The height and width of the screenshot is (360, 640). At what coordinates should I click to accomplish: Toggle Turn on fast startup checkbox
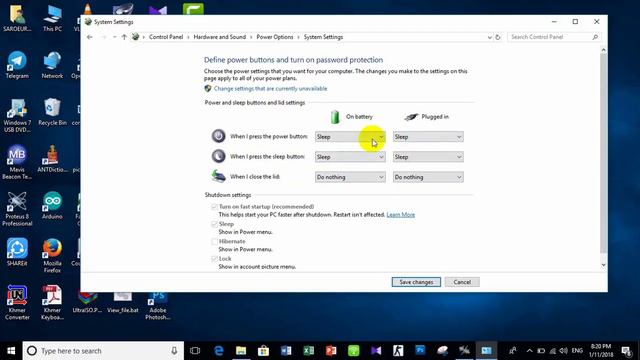[214, 207]
